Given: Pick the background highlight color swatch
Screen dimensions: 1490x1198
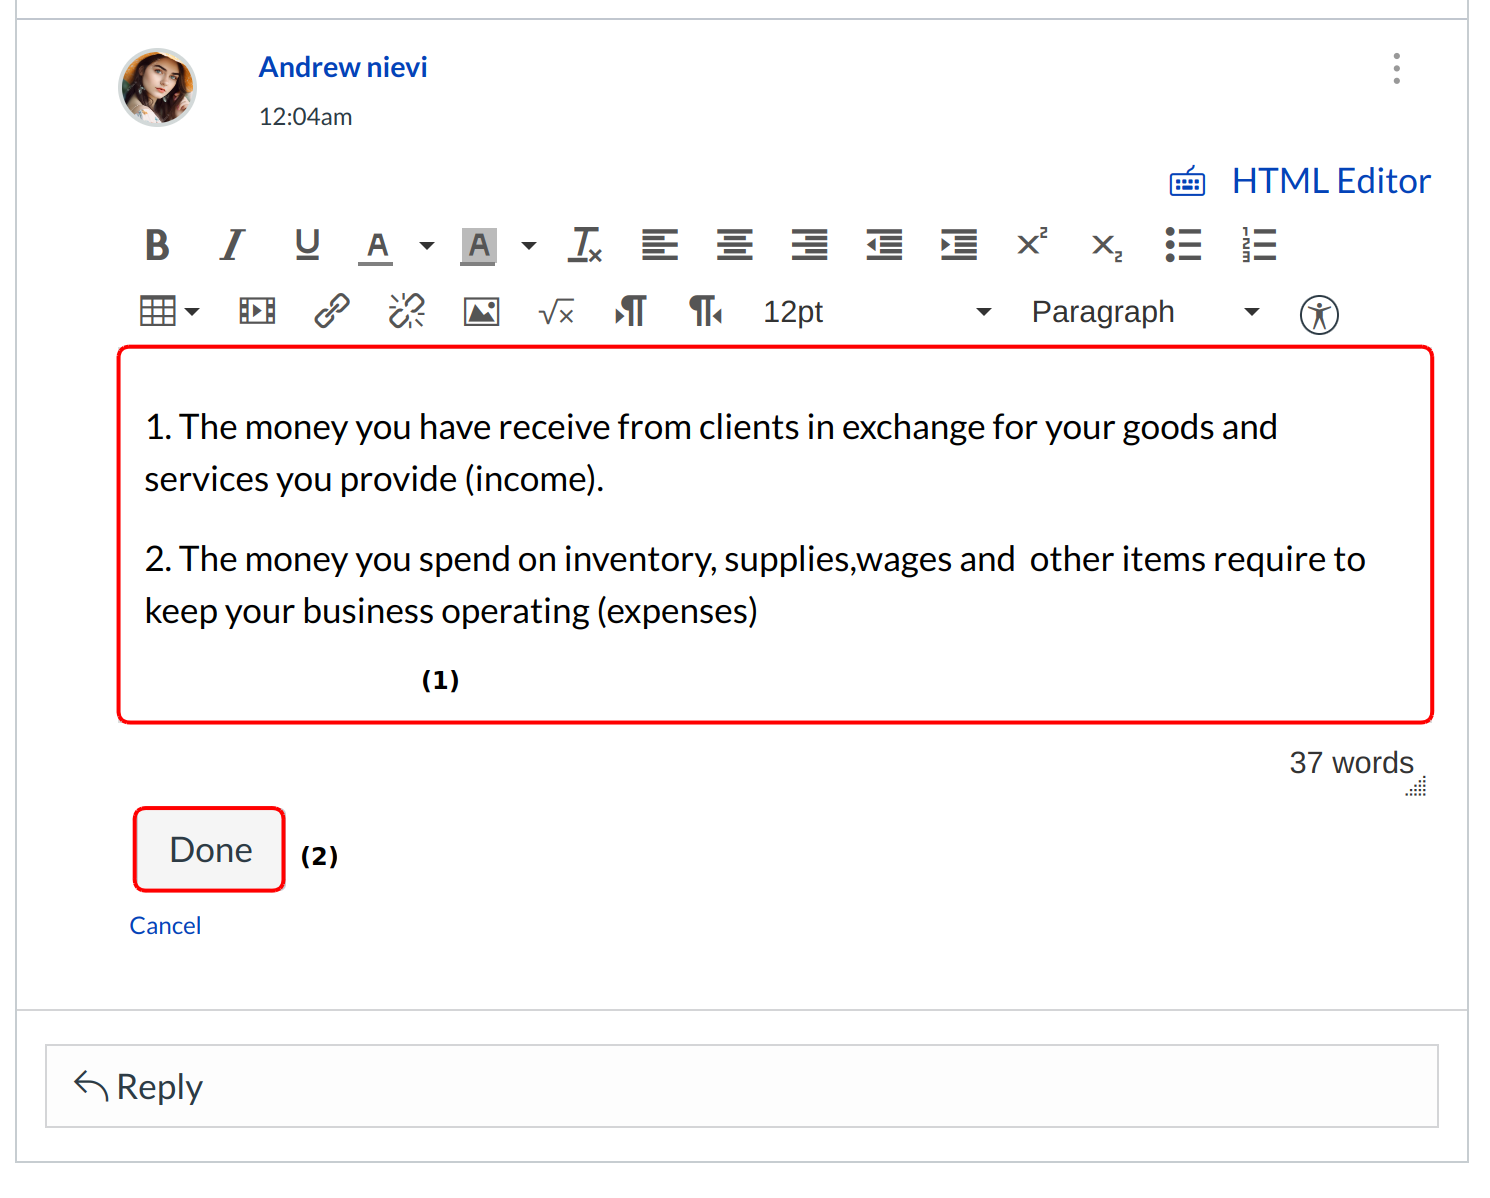Looking at the screenshot, I should tap(479, 245).
